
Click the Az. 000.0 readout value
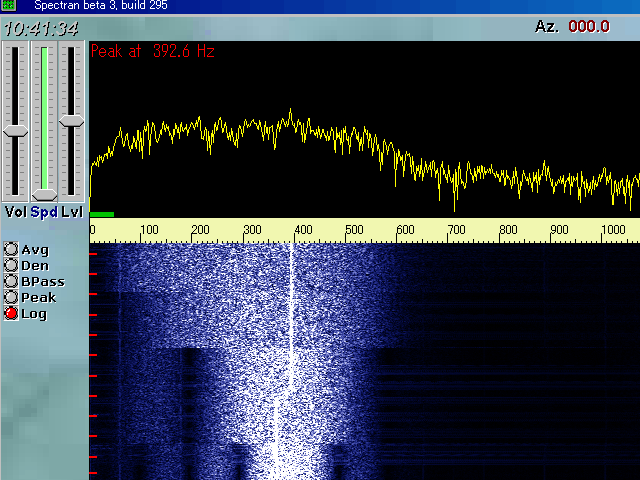pyautogui.click(x=589, y=27)
